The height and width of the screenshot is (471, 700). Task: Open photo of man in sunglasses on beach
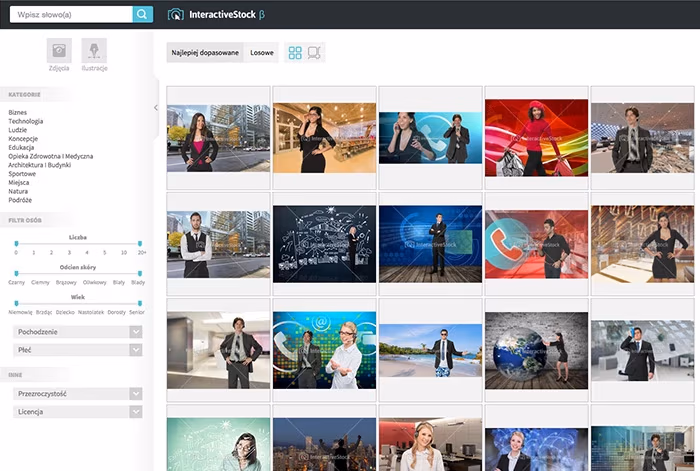tap(430, 350)
